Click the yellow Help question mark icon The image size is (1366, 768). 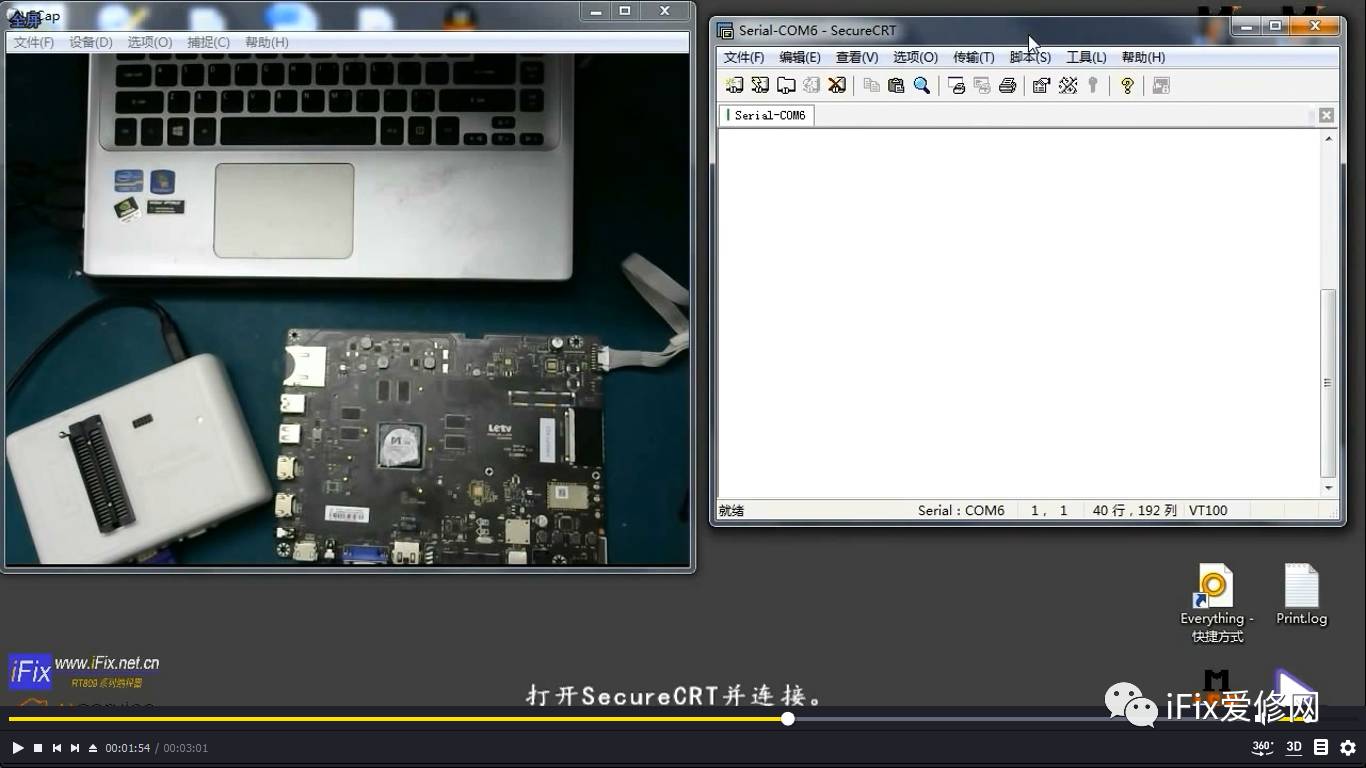pos(1127,86)
